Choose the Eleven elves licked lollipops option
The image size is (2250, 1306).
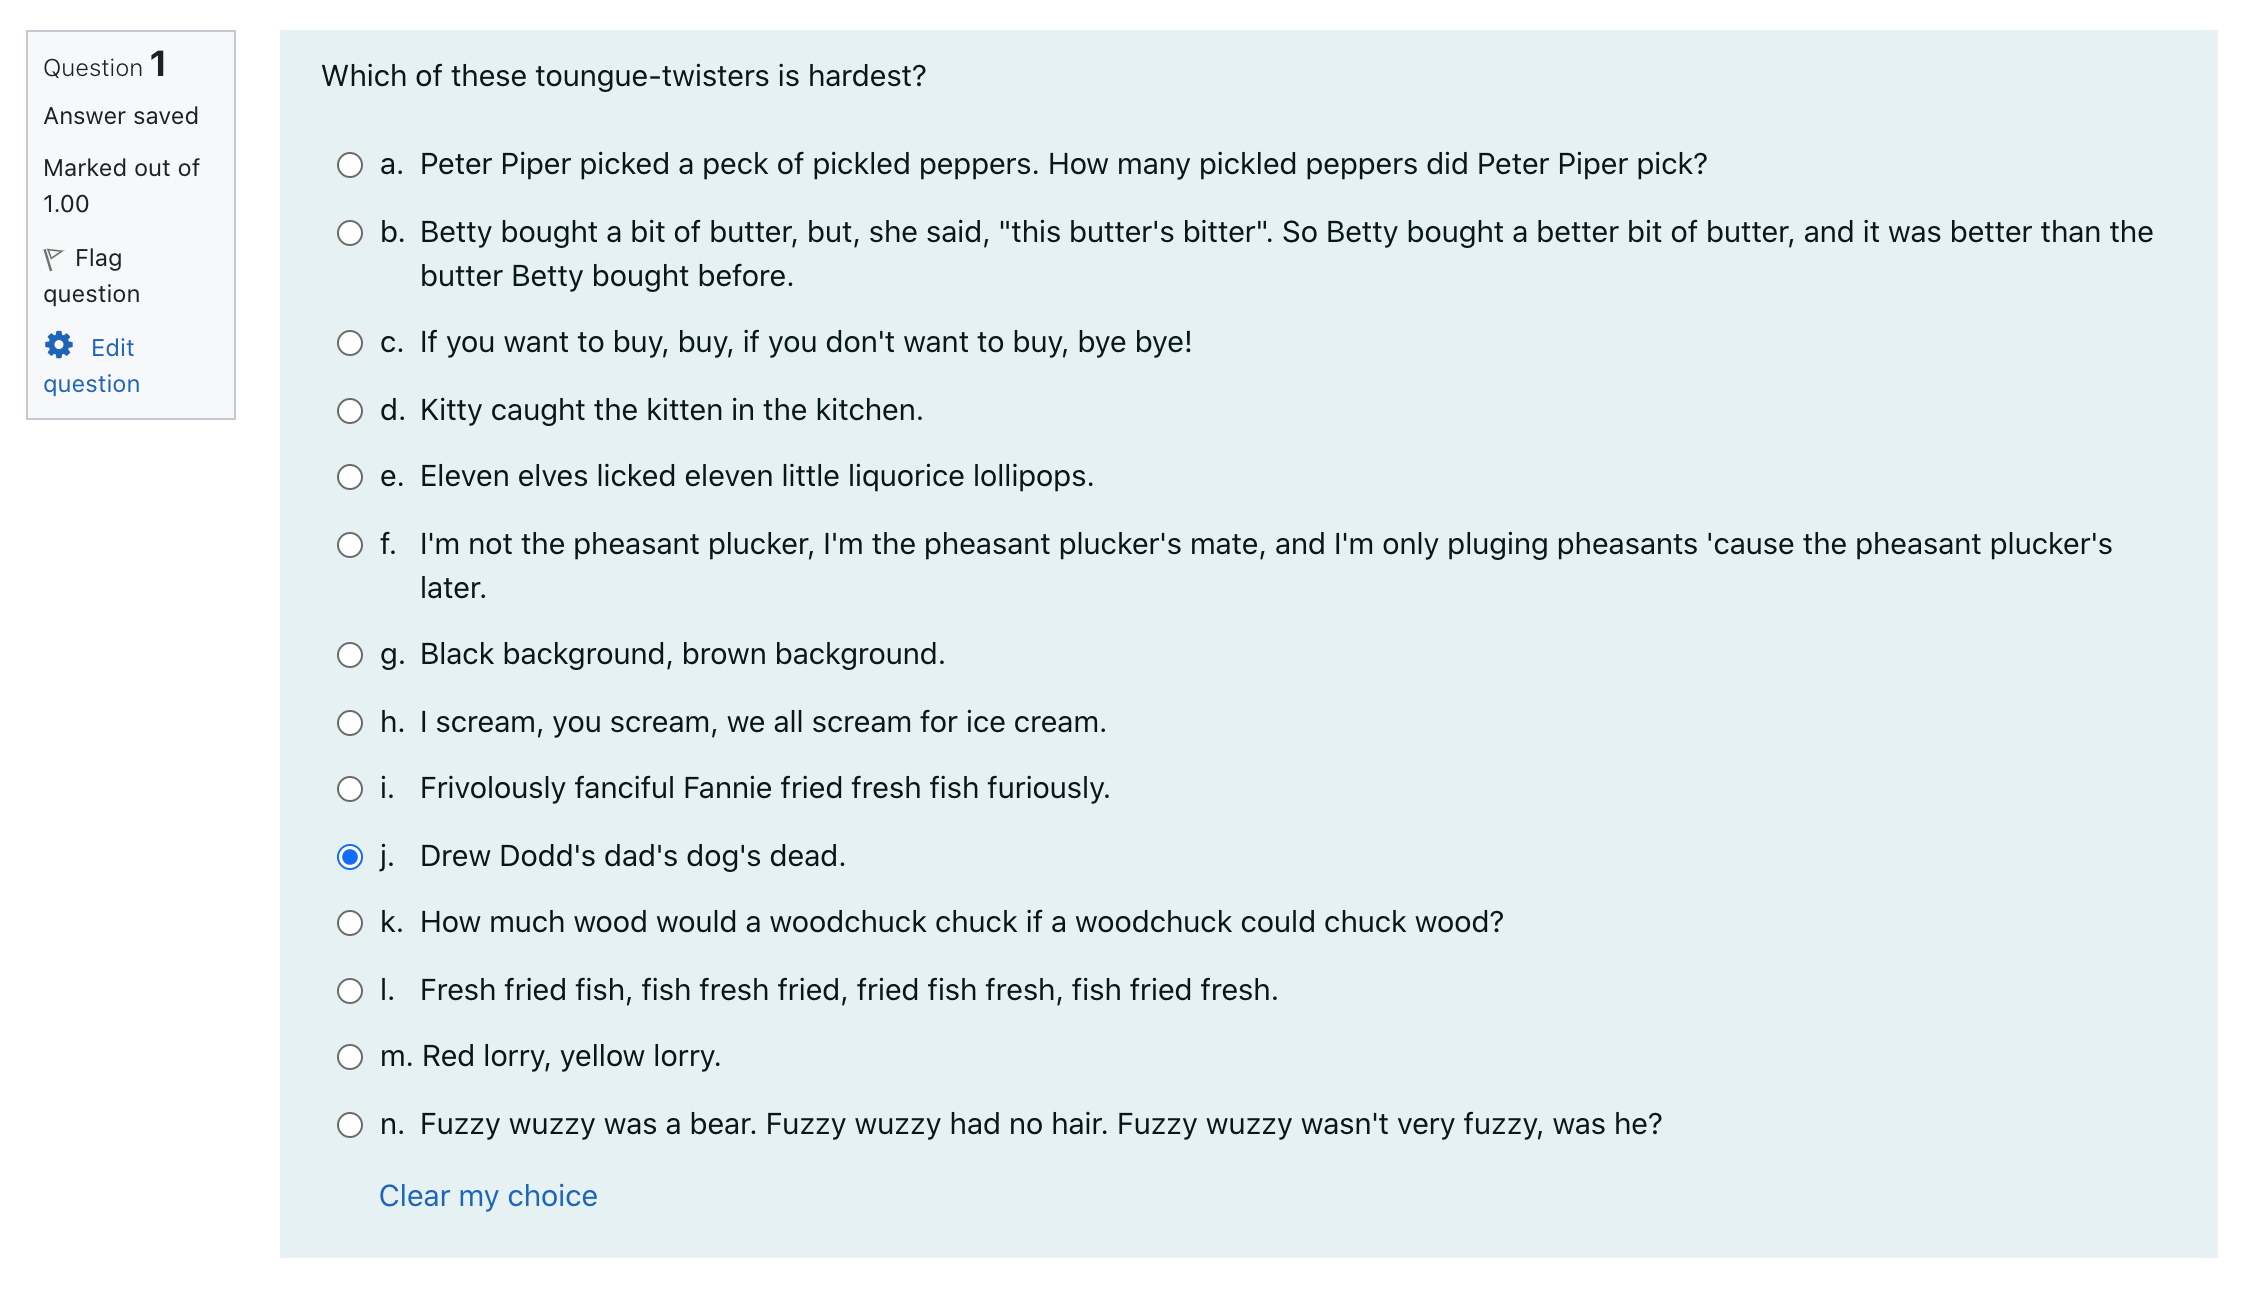(350, 477)
